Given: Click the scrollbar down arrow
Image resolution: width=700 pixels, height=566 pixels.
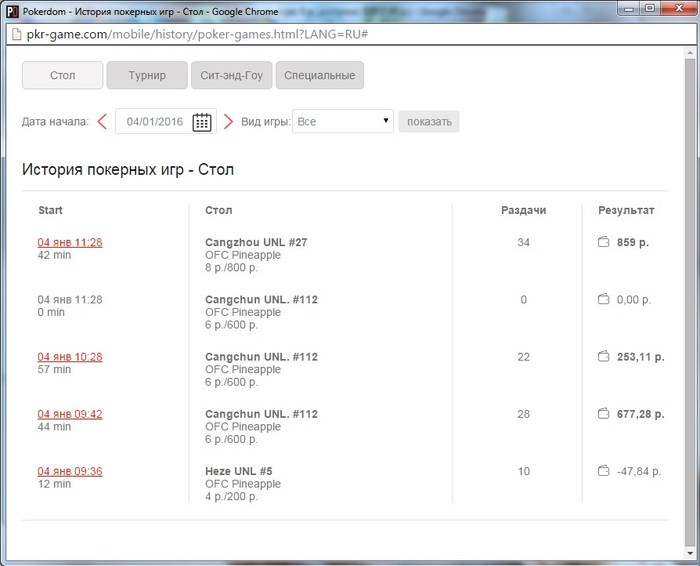Looking at the screenshot, I should click(690, 553).
